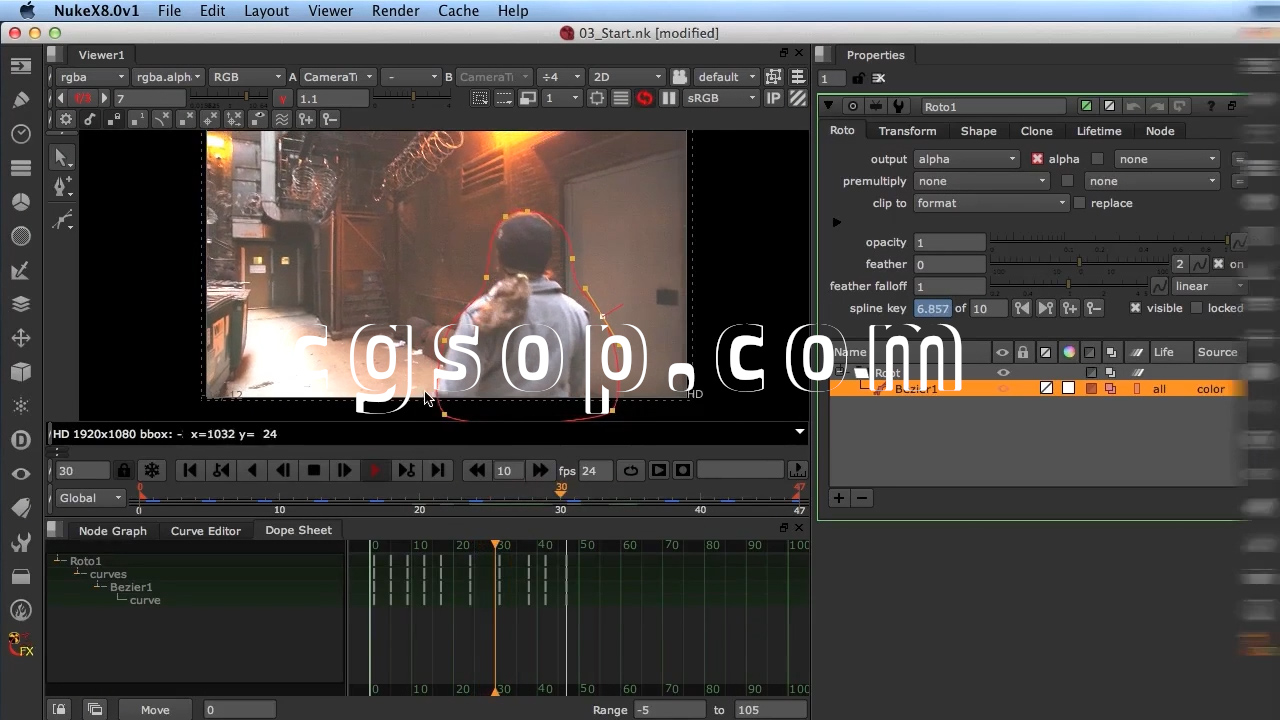Switch to the Transform tab

coord(907,131)
